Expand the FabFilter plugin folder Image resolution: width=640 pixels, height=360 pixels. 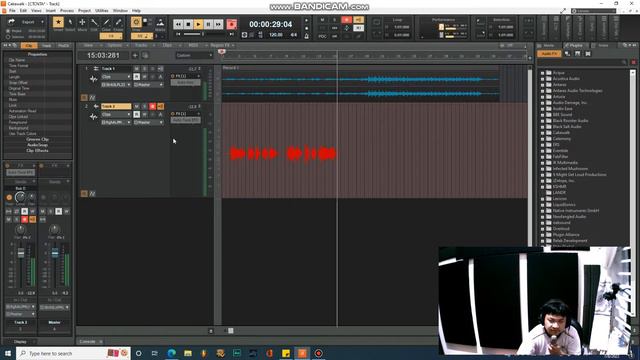click(542, 157)
